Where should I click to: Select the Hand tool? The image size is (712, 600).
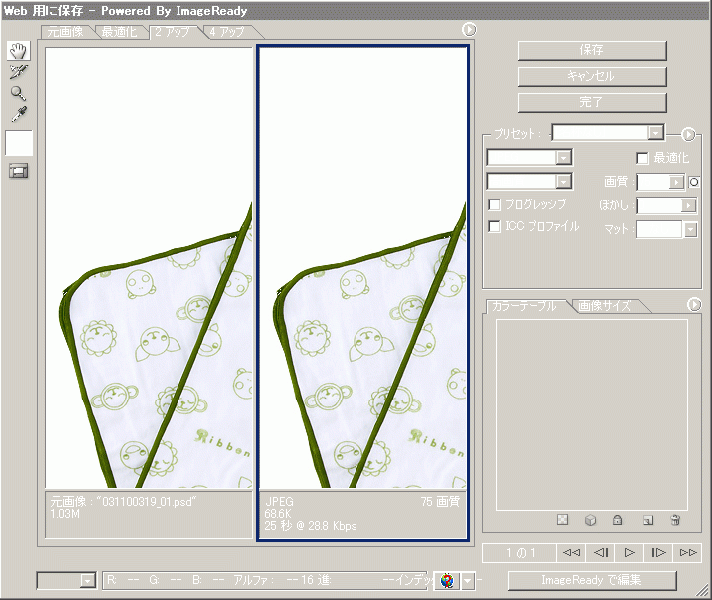tap(19, 51)
